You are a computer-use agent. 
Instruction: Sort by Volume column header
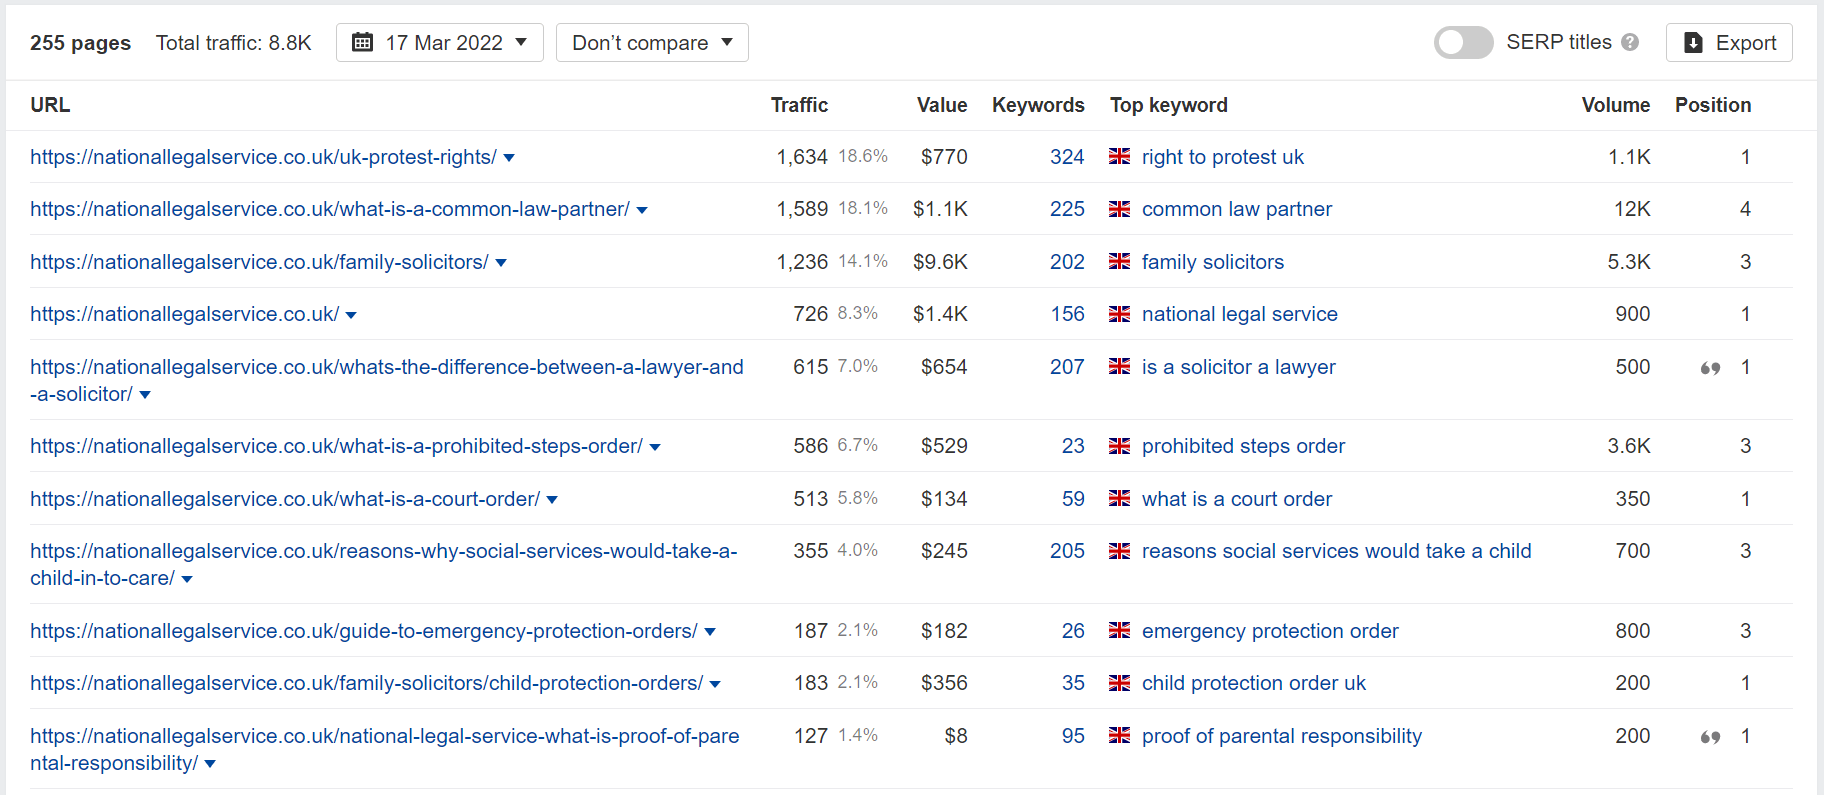(1616, 105)
